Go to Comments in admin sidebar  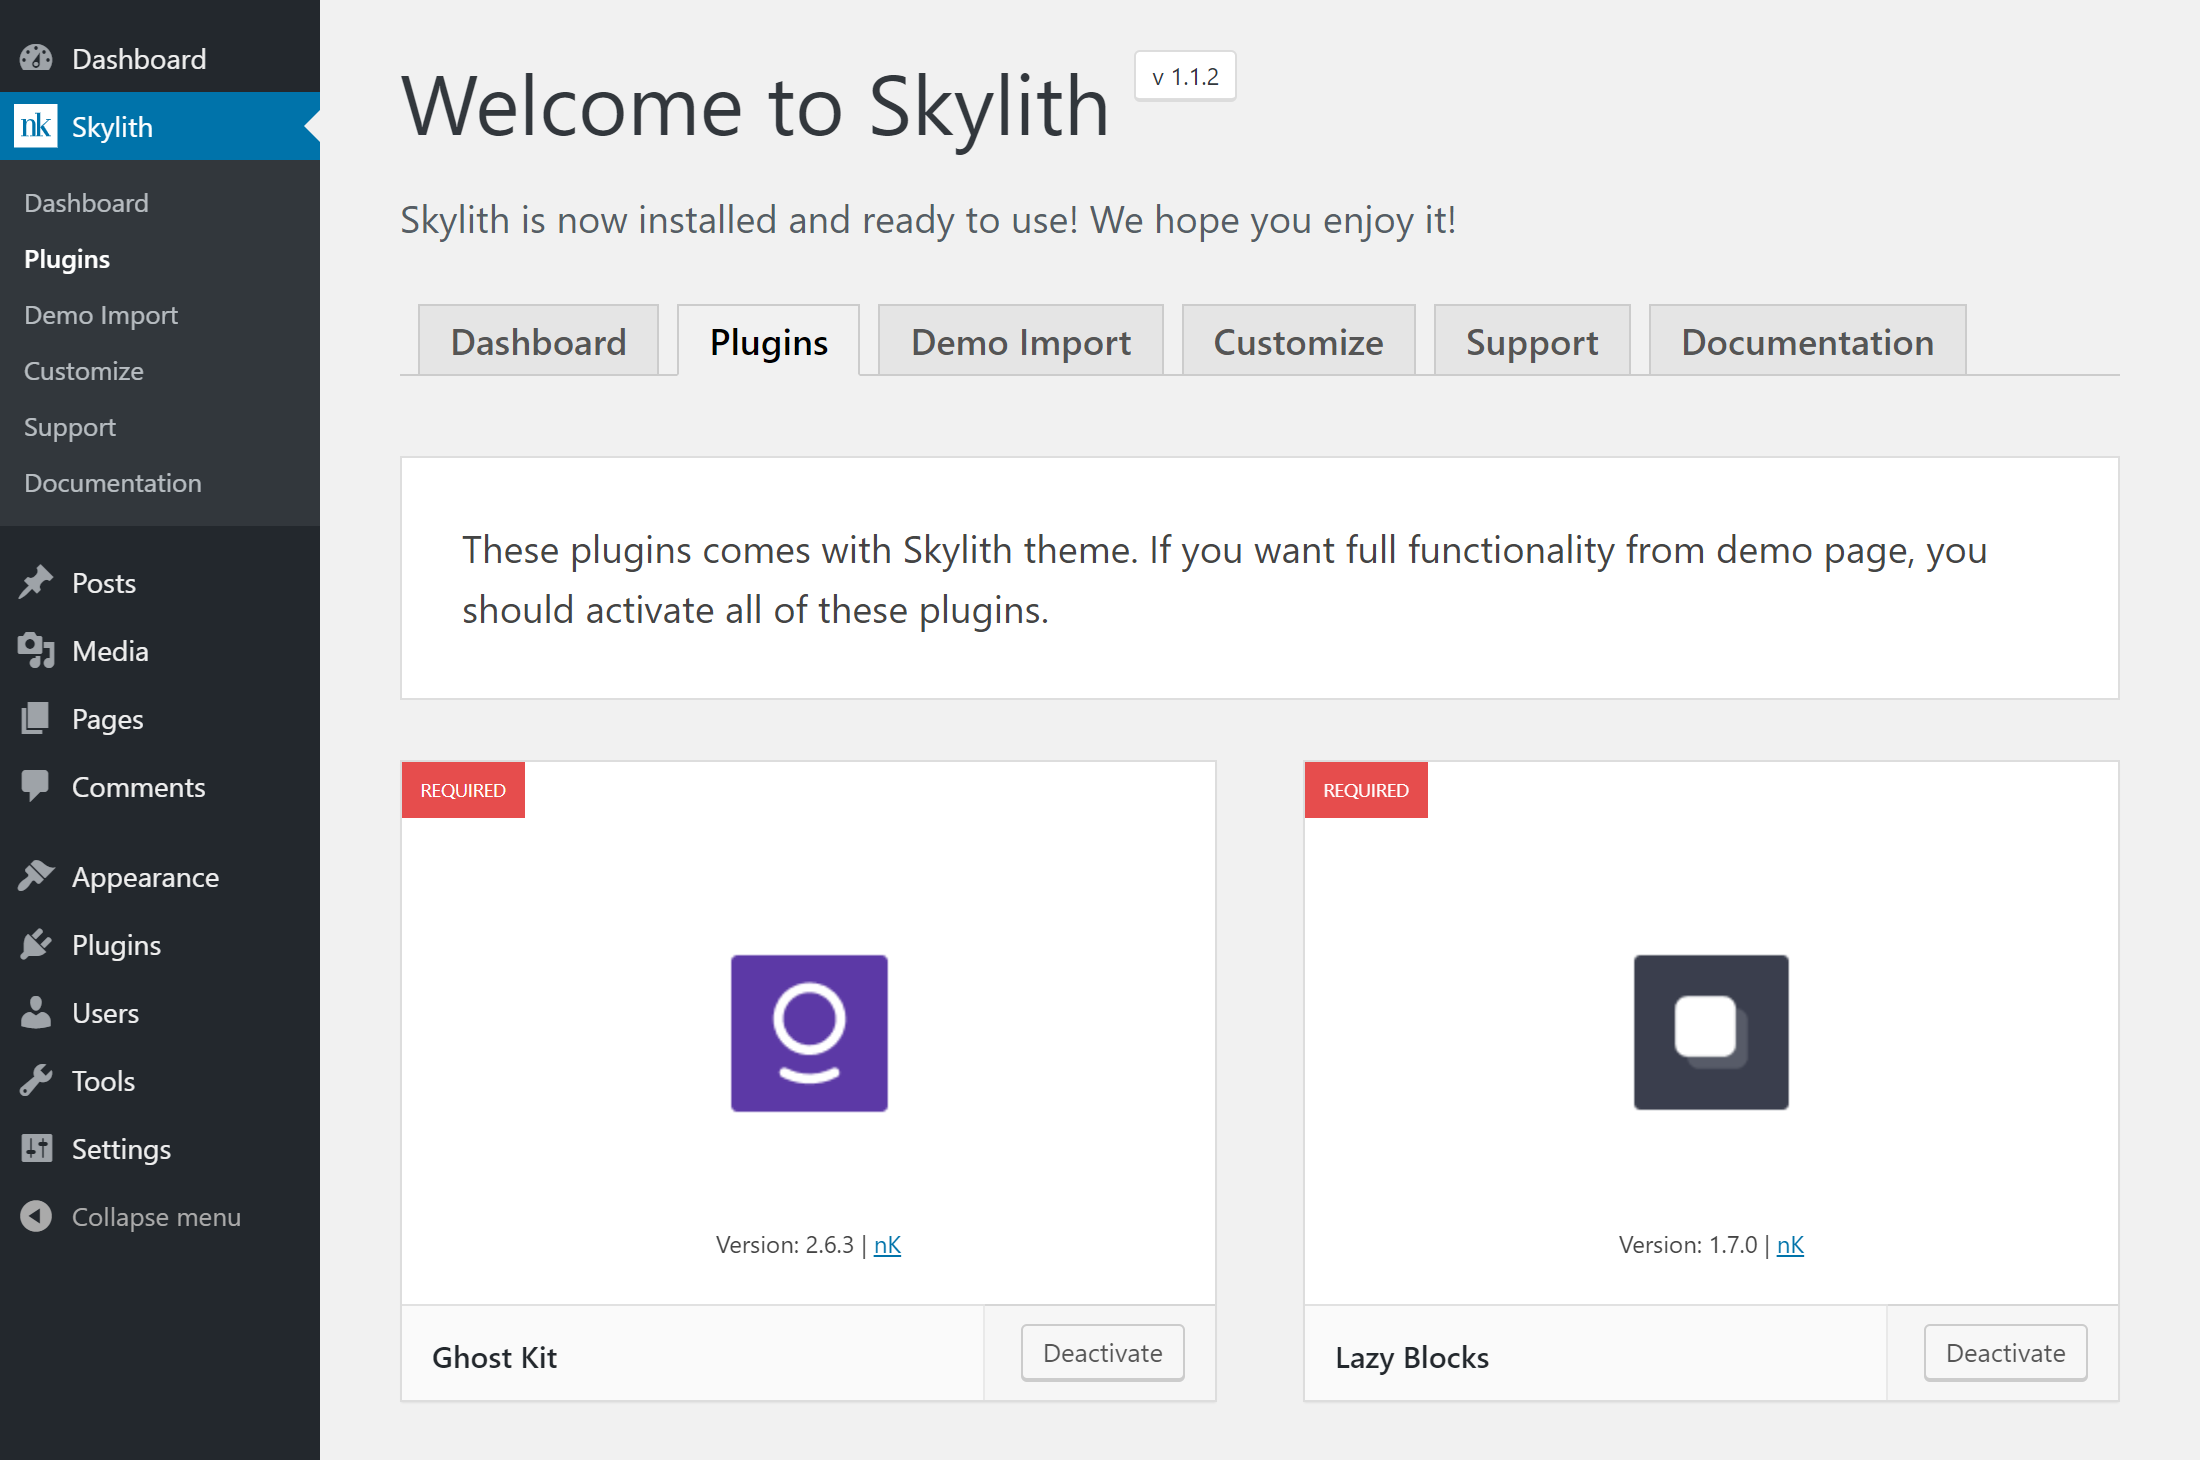tap(160, 787)
